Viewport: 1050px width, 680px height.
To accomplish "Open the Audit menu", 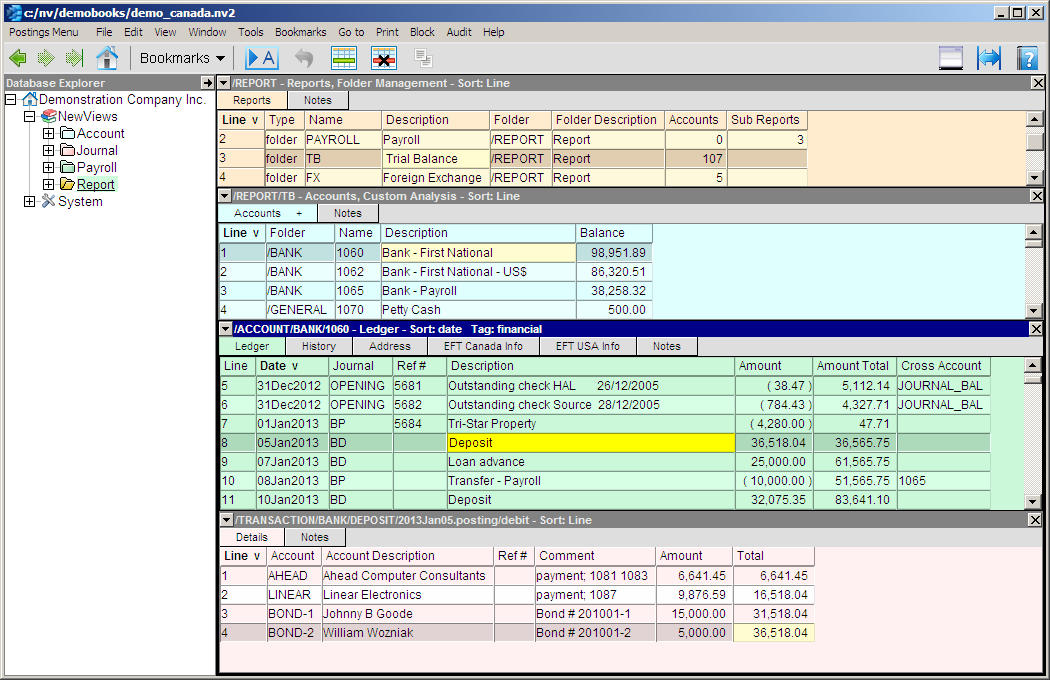I will pos(459,32).
